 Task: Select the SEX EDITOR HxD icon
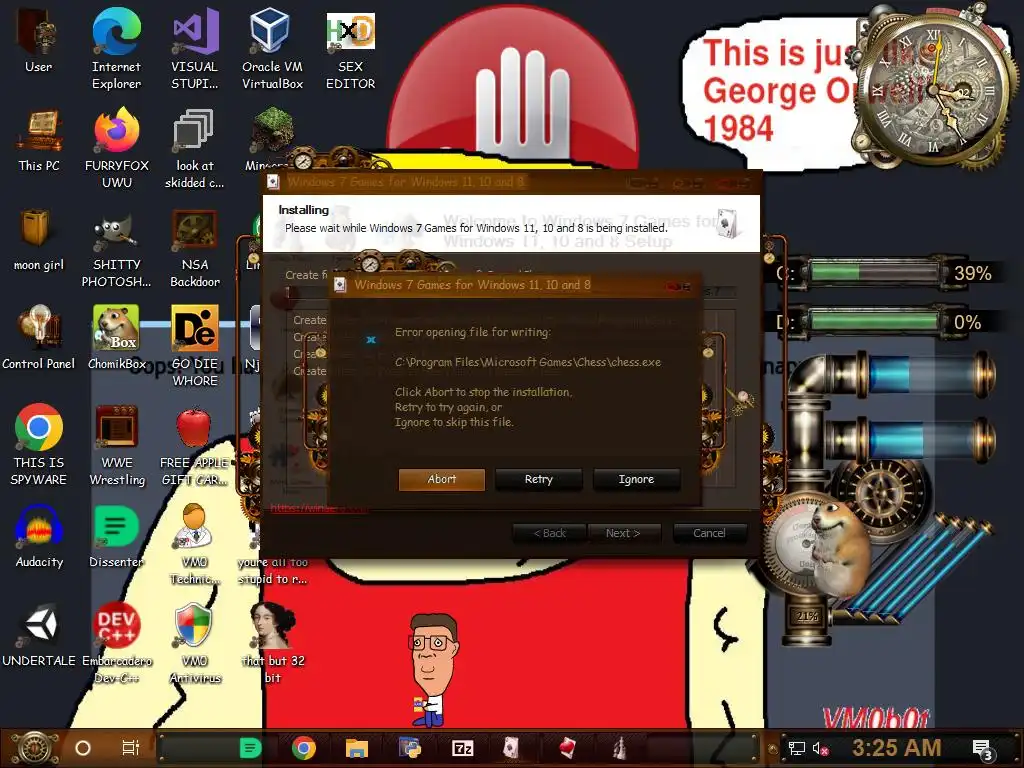[x=351, y=49]
